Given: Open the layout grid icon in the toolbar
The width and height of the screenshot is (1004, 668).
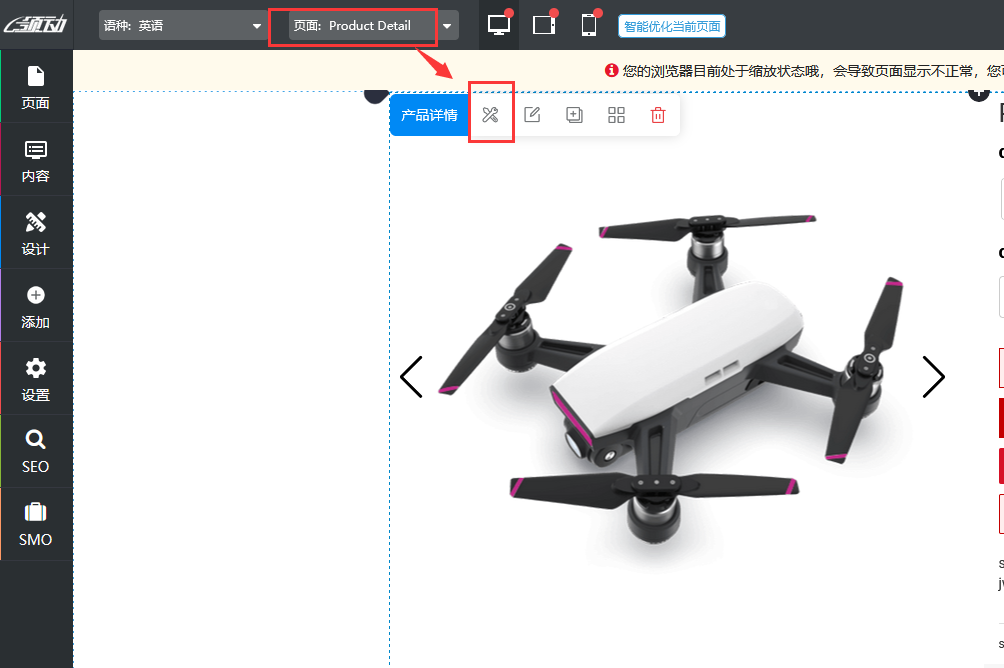Looking at the screenshot, I should point(616,114).
